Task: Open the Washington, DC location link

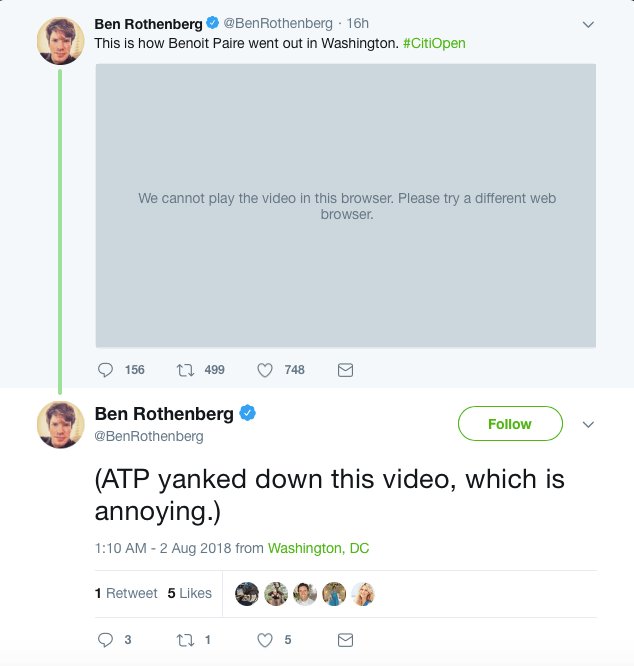Action: pos(318,548)
